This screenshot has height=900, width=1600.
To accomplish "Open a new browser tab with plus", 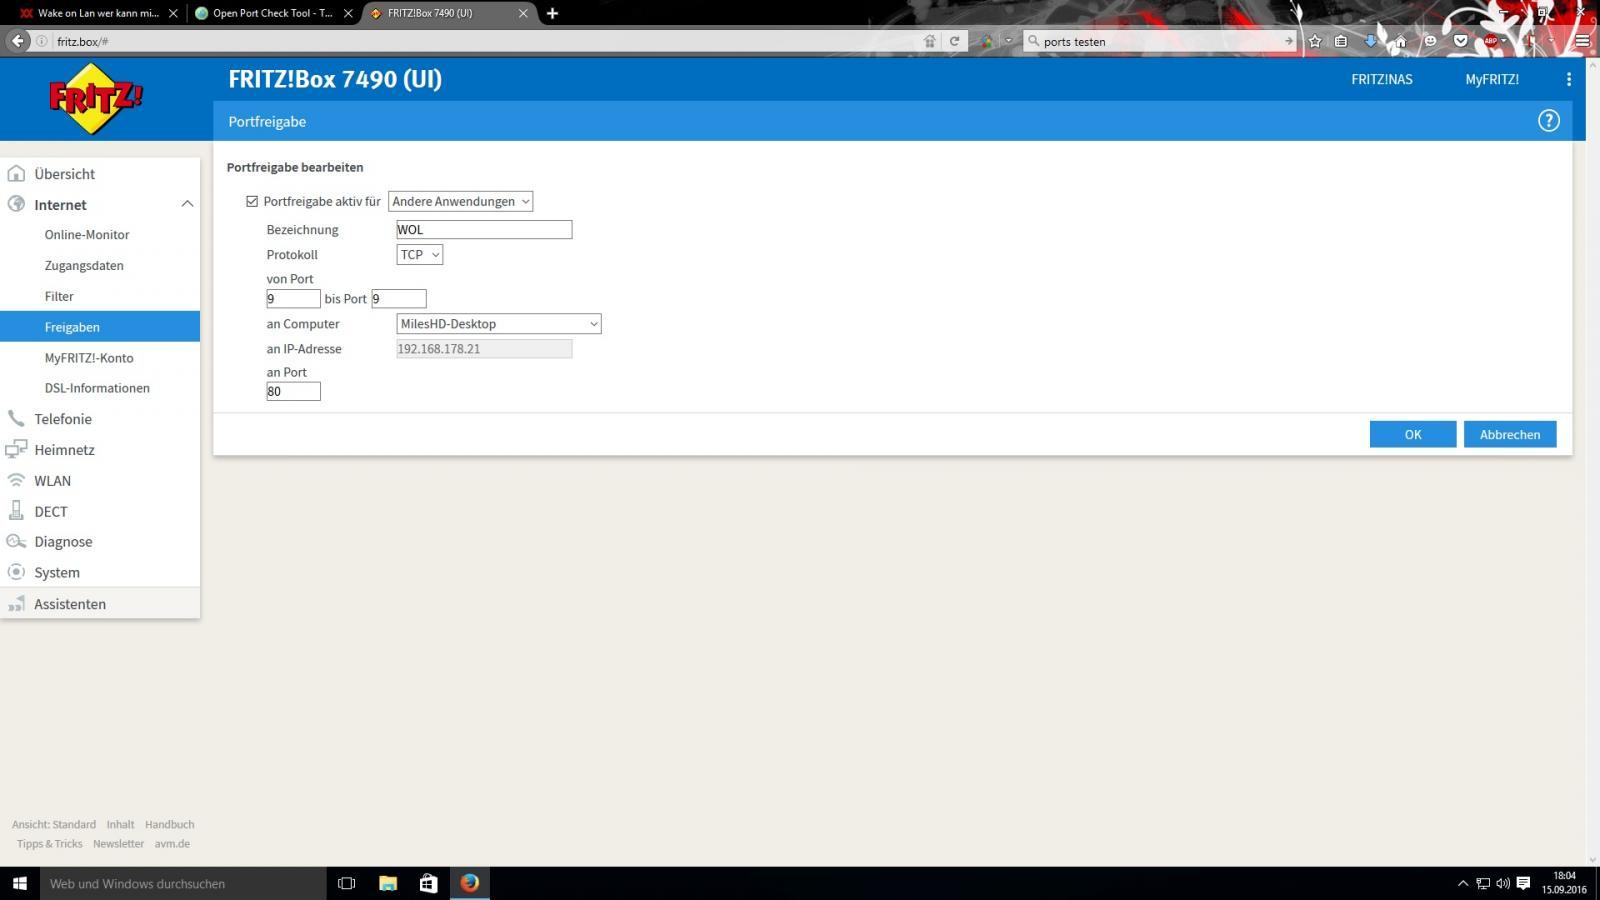I will pos(552,13).
